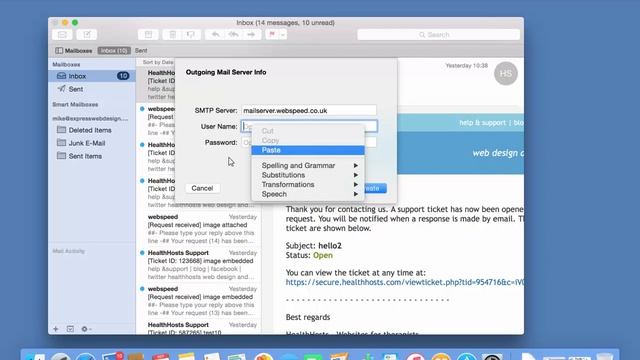Click the 'Outgoing Mail Server Info' heading

point(226,72)
